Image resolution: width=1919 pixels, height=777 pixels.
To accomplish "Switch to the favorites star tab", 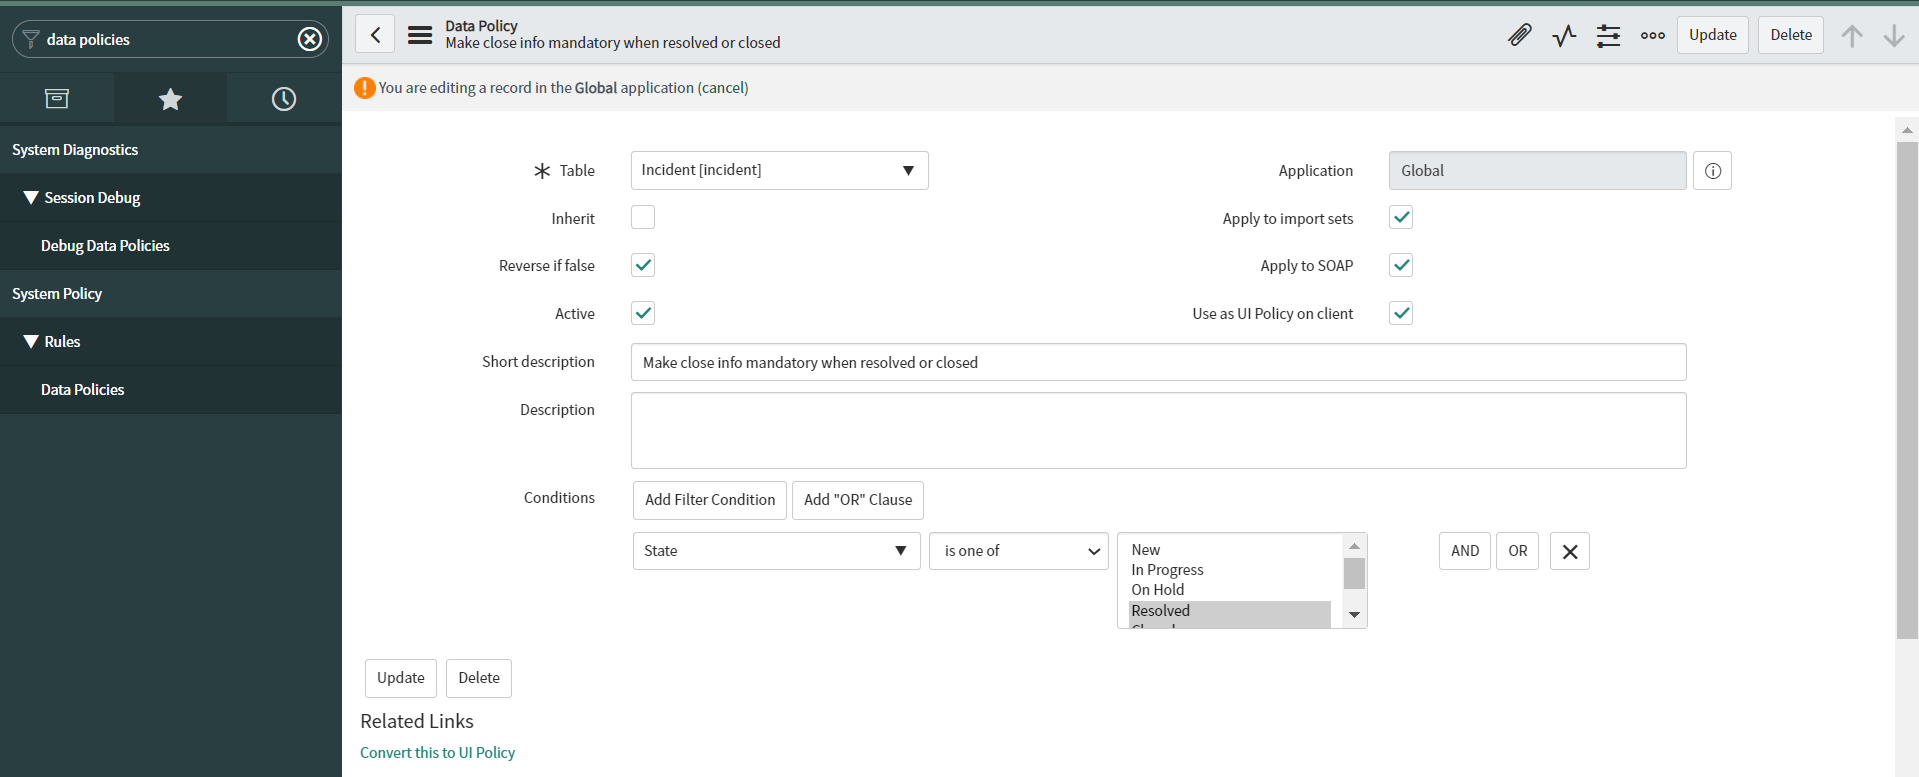I will click(171, 98).
